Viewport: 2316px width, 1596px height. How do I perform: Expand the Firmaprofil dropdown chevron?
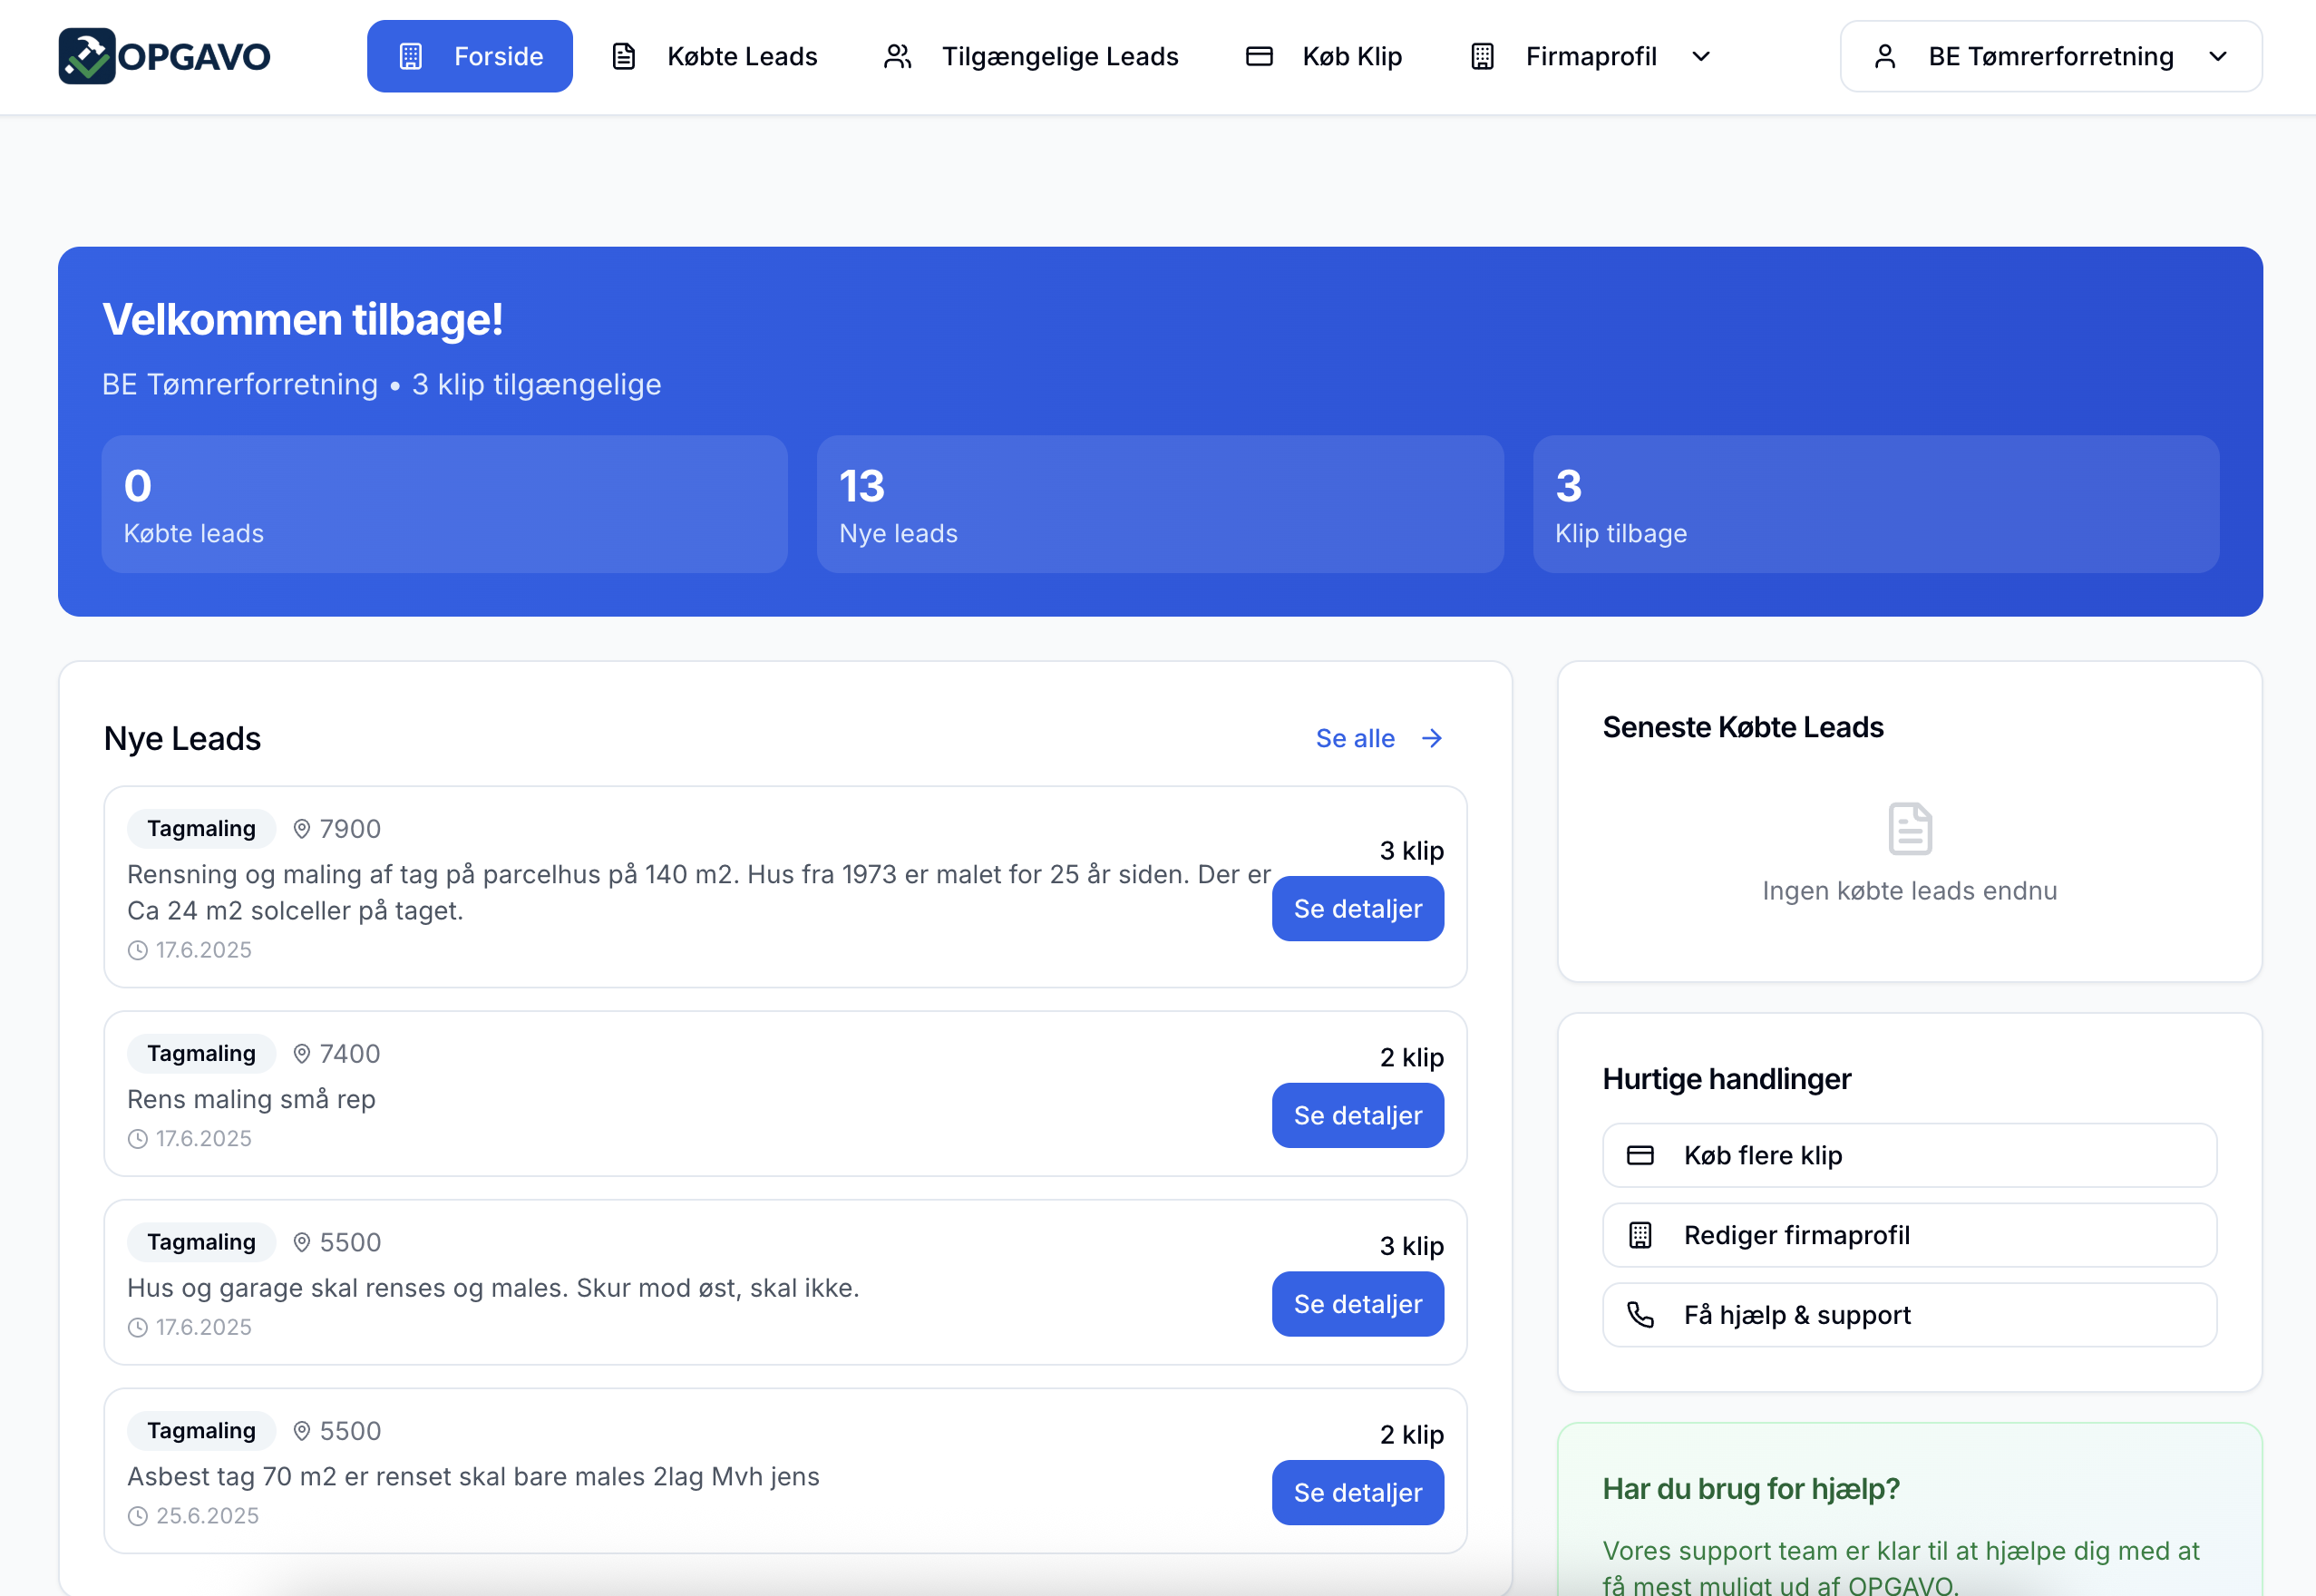[1701, 56]
